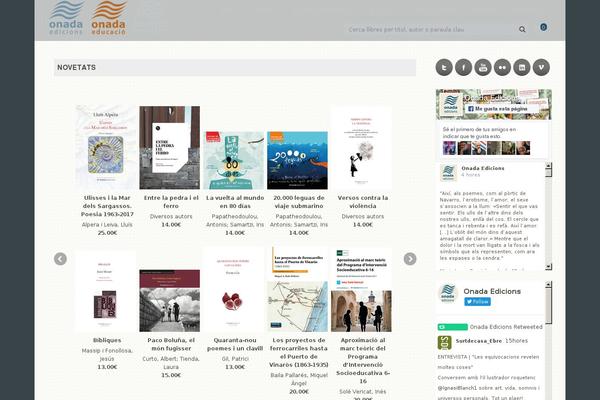Open 'Ulisses i la Mar dels Sargassos' cover
The width and height of the screenshot is (600, 400).
point(106,147)
